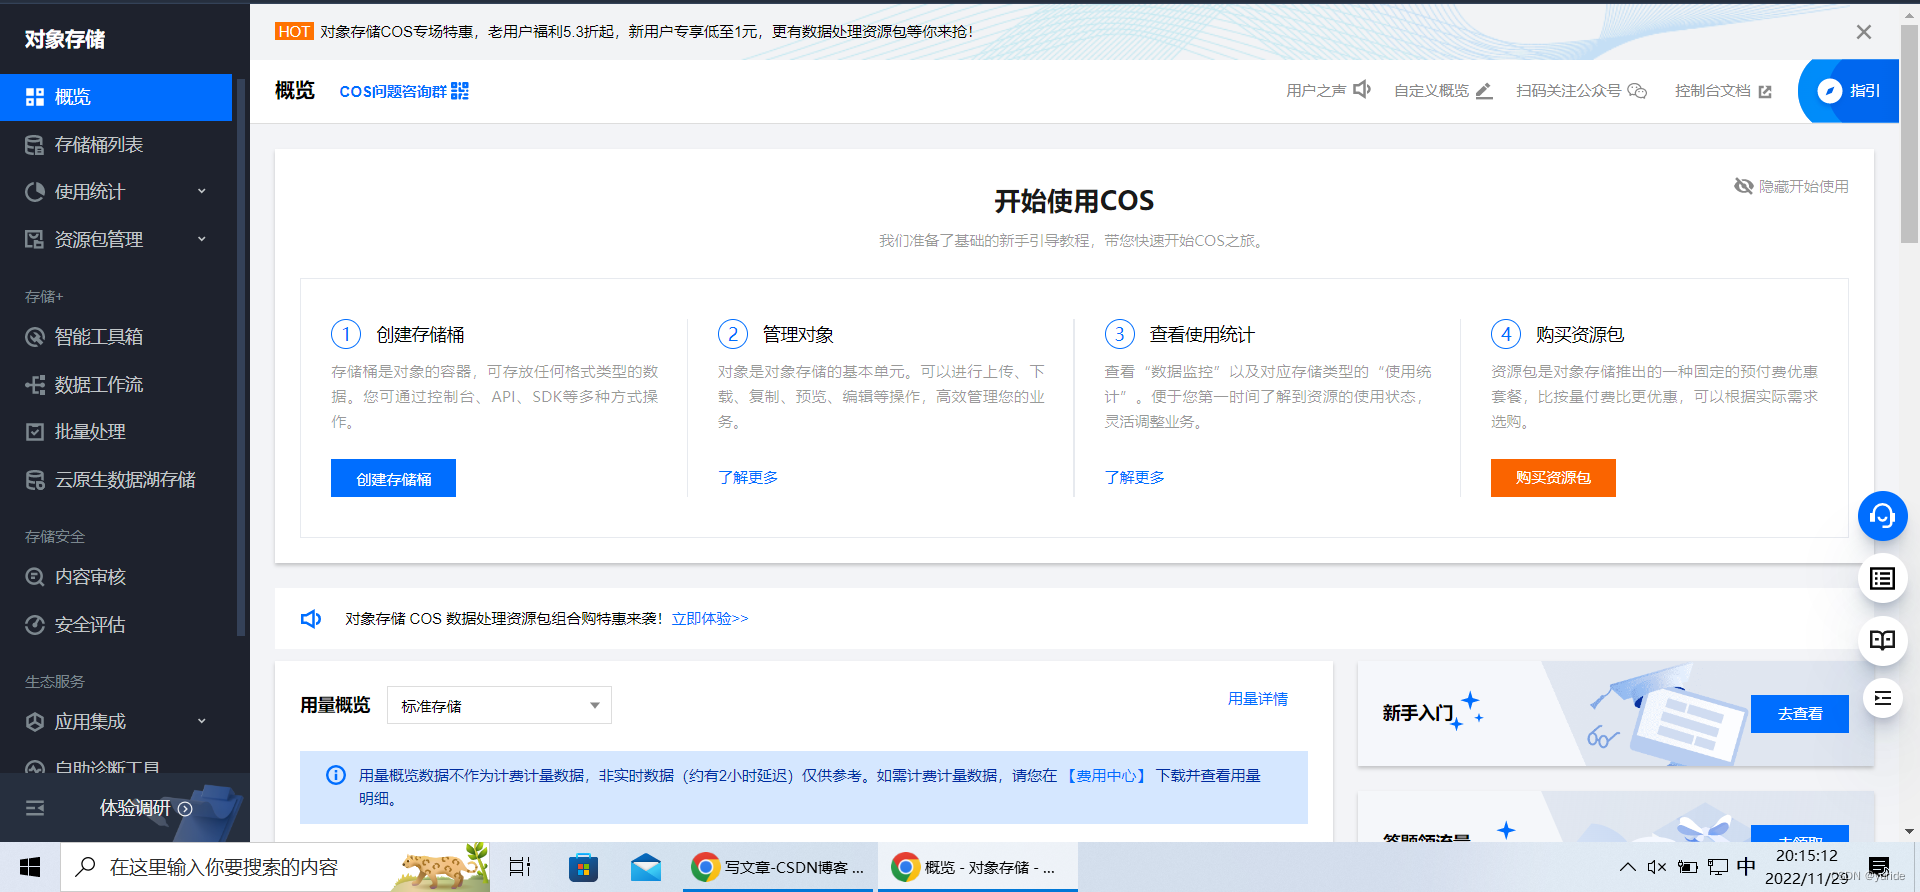Open the Mail app on the taskbar
Screen dimensions: 1920x892
646,867
